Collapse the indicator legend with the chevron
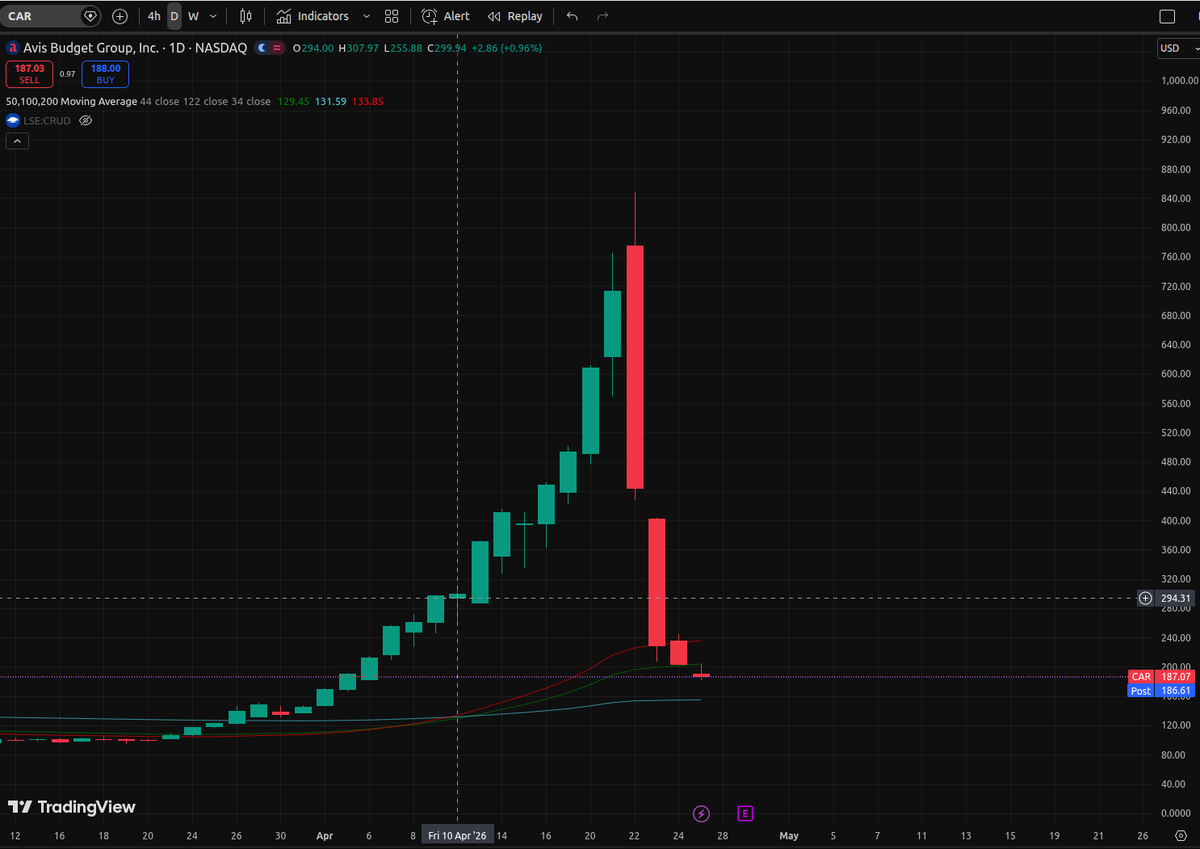Image resolution: width=1200 pixels, height=849 pixels. point(17,141)
